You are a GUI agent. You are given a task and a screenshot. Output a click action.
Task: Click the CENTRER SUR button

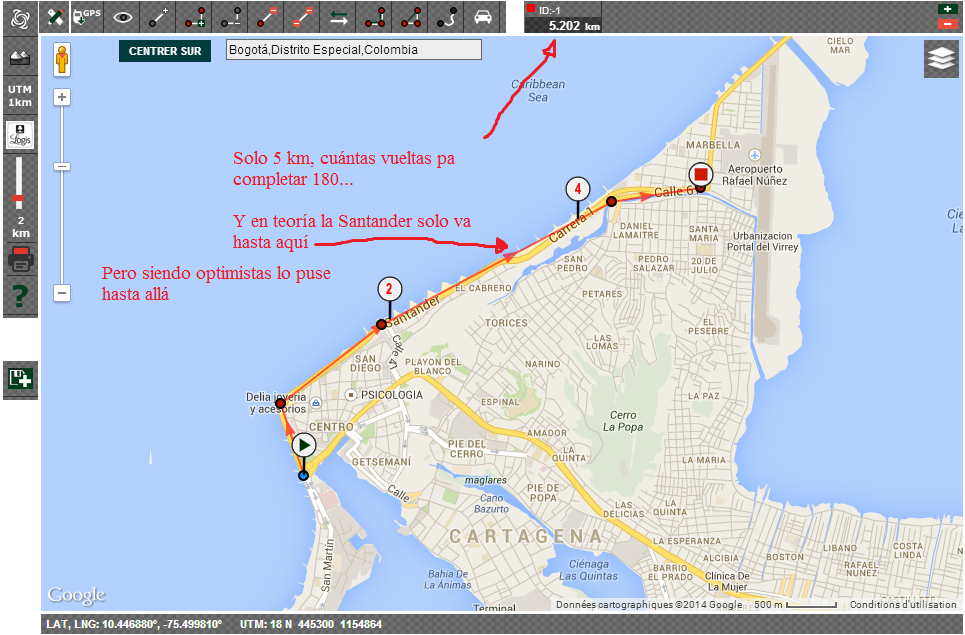pyautogui.click(x=165, y=51)
